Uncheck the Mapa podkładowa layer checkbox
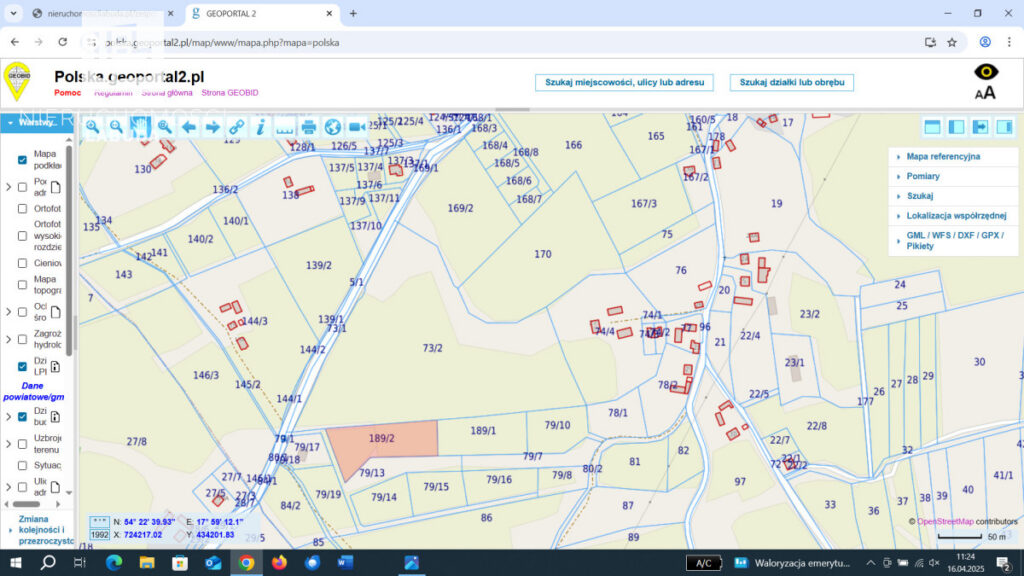Image resolution: width=1024 pixels, height=576 pixels. tap(23, 160)
